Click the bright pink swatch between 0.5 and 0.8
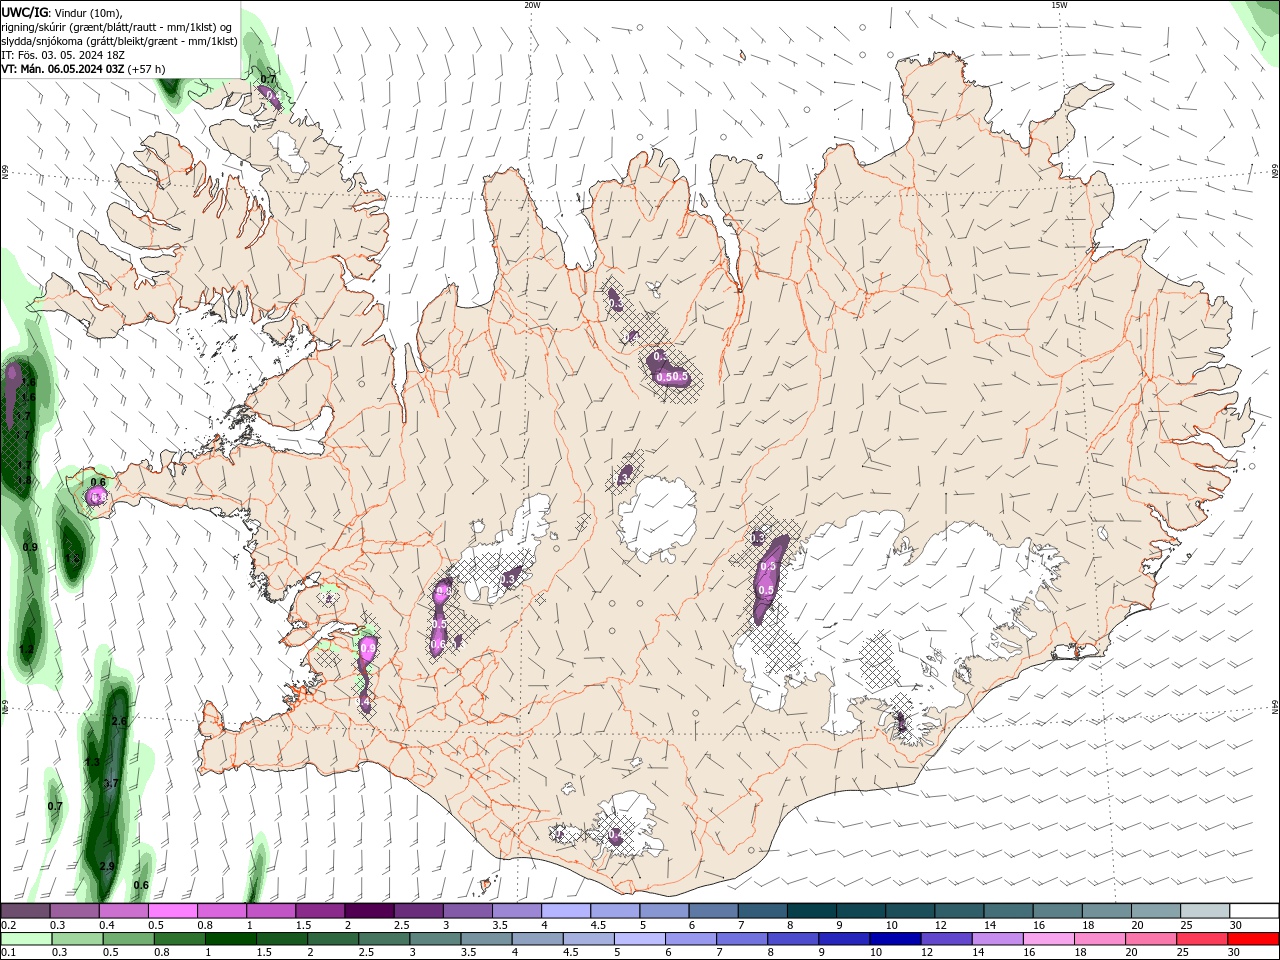1280x960 pixels. 172,911
